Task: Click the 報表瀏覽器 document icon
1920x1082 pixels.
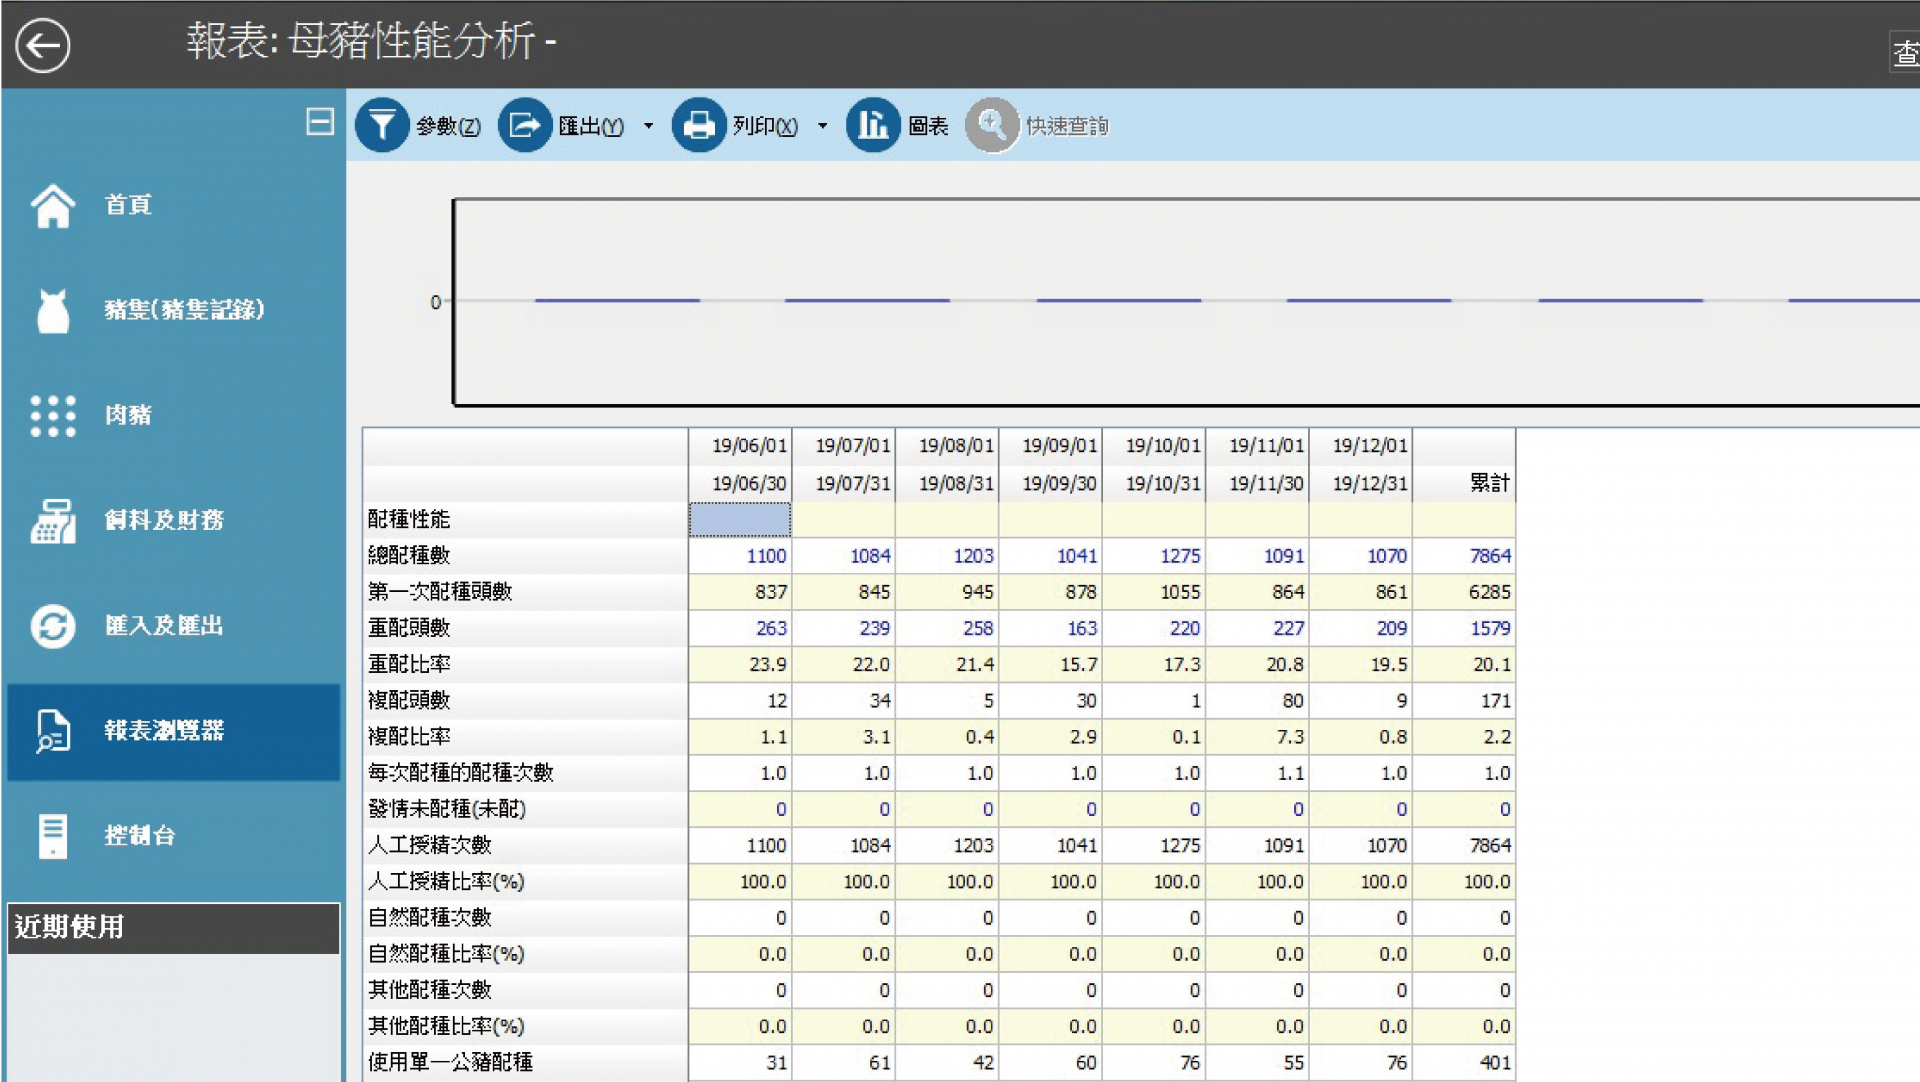Action: [x=53, y=731]
